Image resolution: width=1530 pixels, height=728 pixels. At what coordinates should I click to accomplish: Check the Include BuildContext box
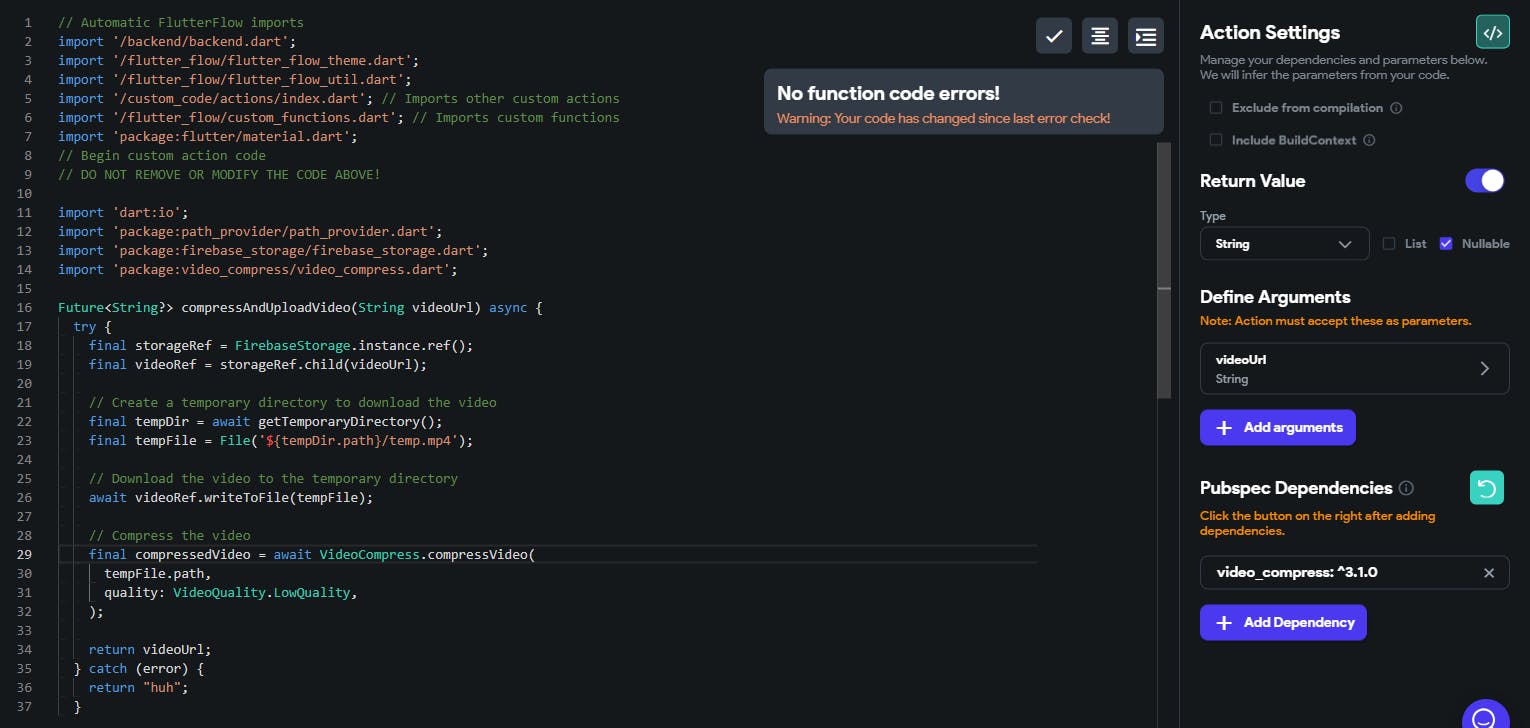pyautogui.click(x=1216, y=141)
